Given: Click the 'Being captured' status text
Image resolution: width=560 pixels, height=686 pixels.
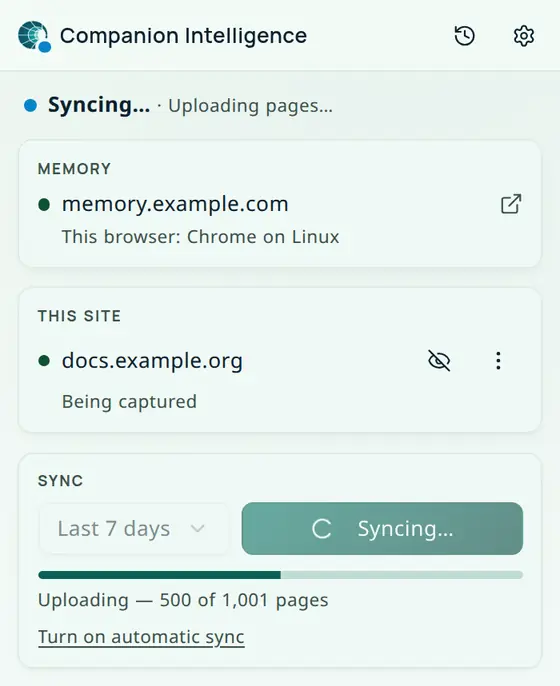Looking at the screenshot, I should 129,402.
